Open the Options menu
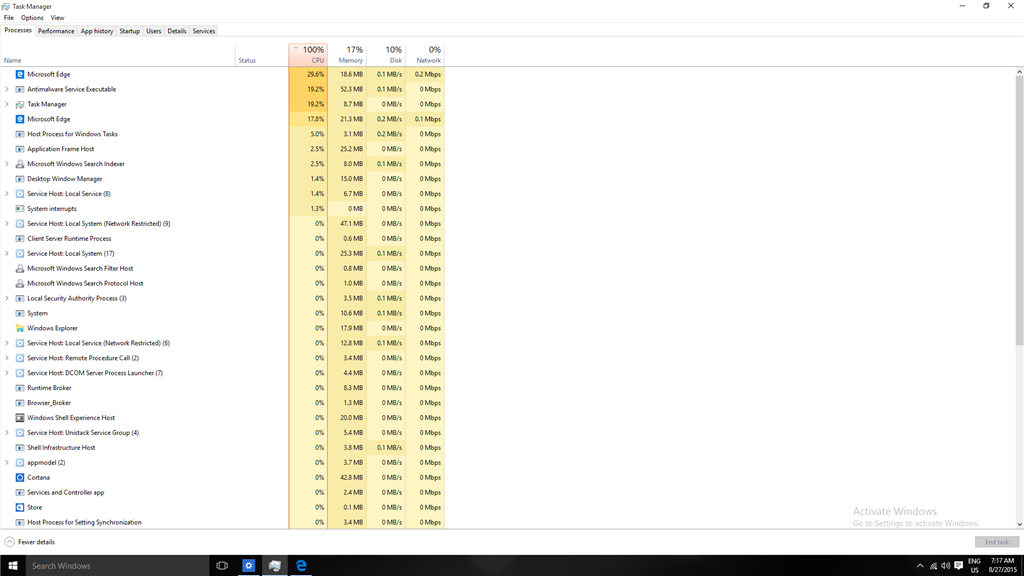This screenshot has height=576, width=1024. pyautogui.click(x=31, y=17)
